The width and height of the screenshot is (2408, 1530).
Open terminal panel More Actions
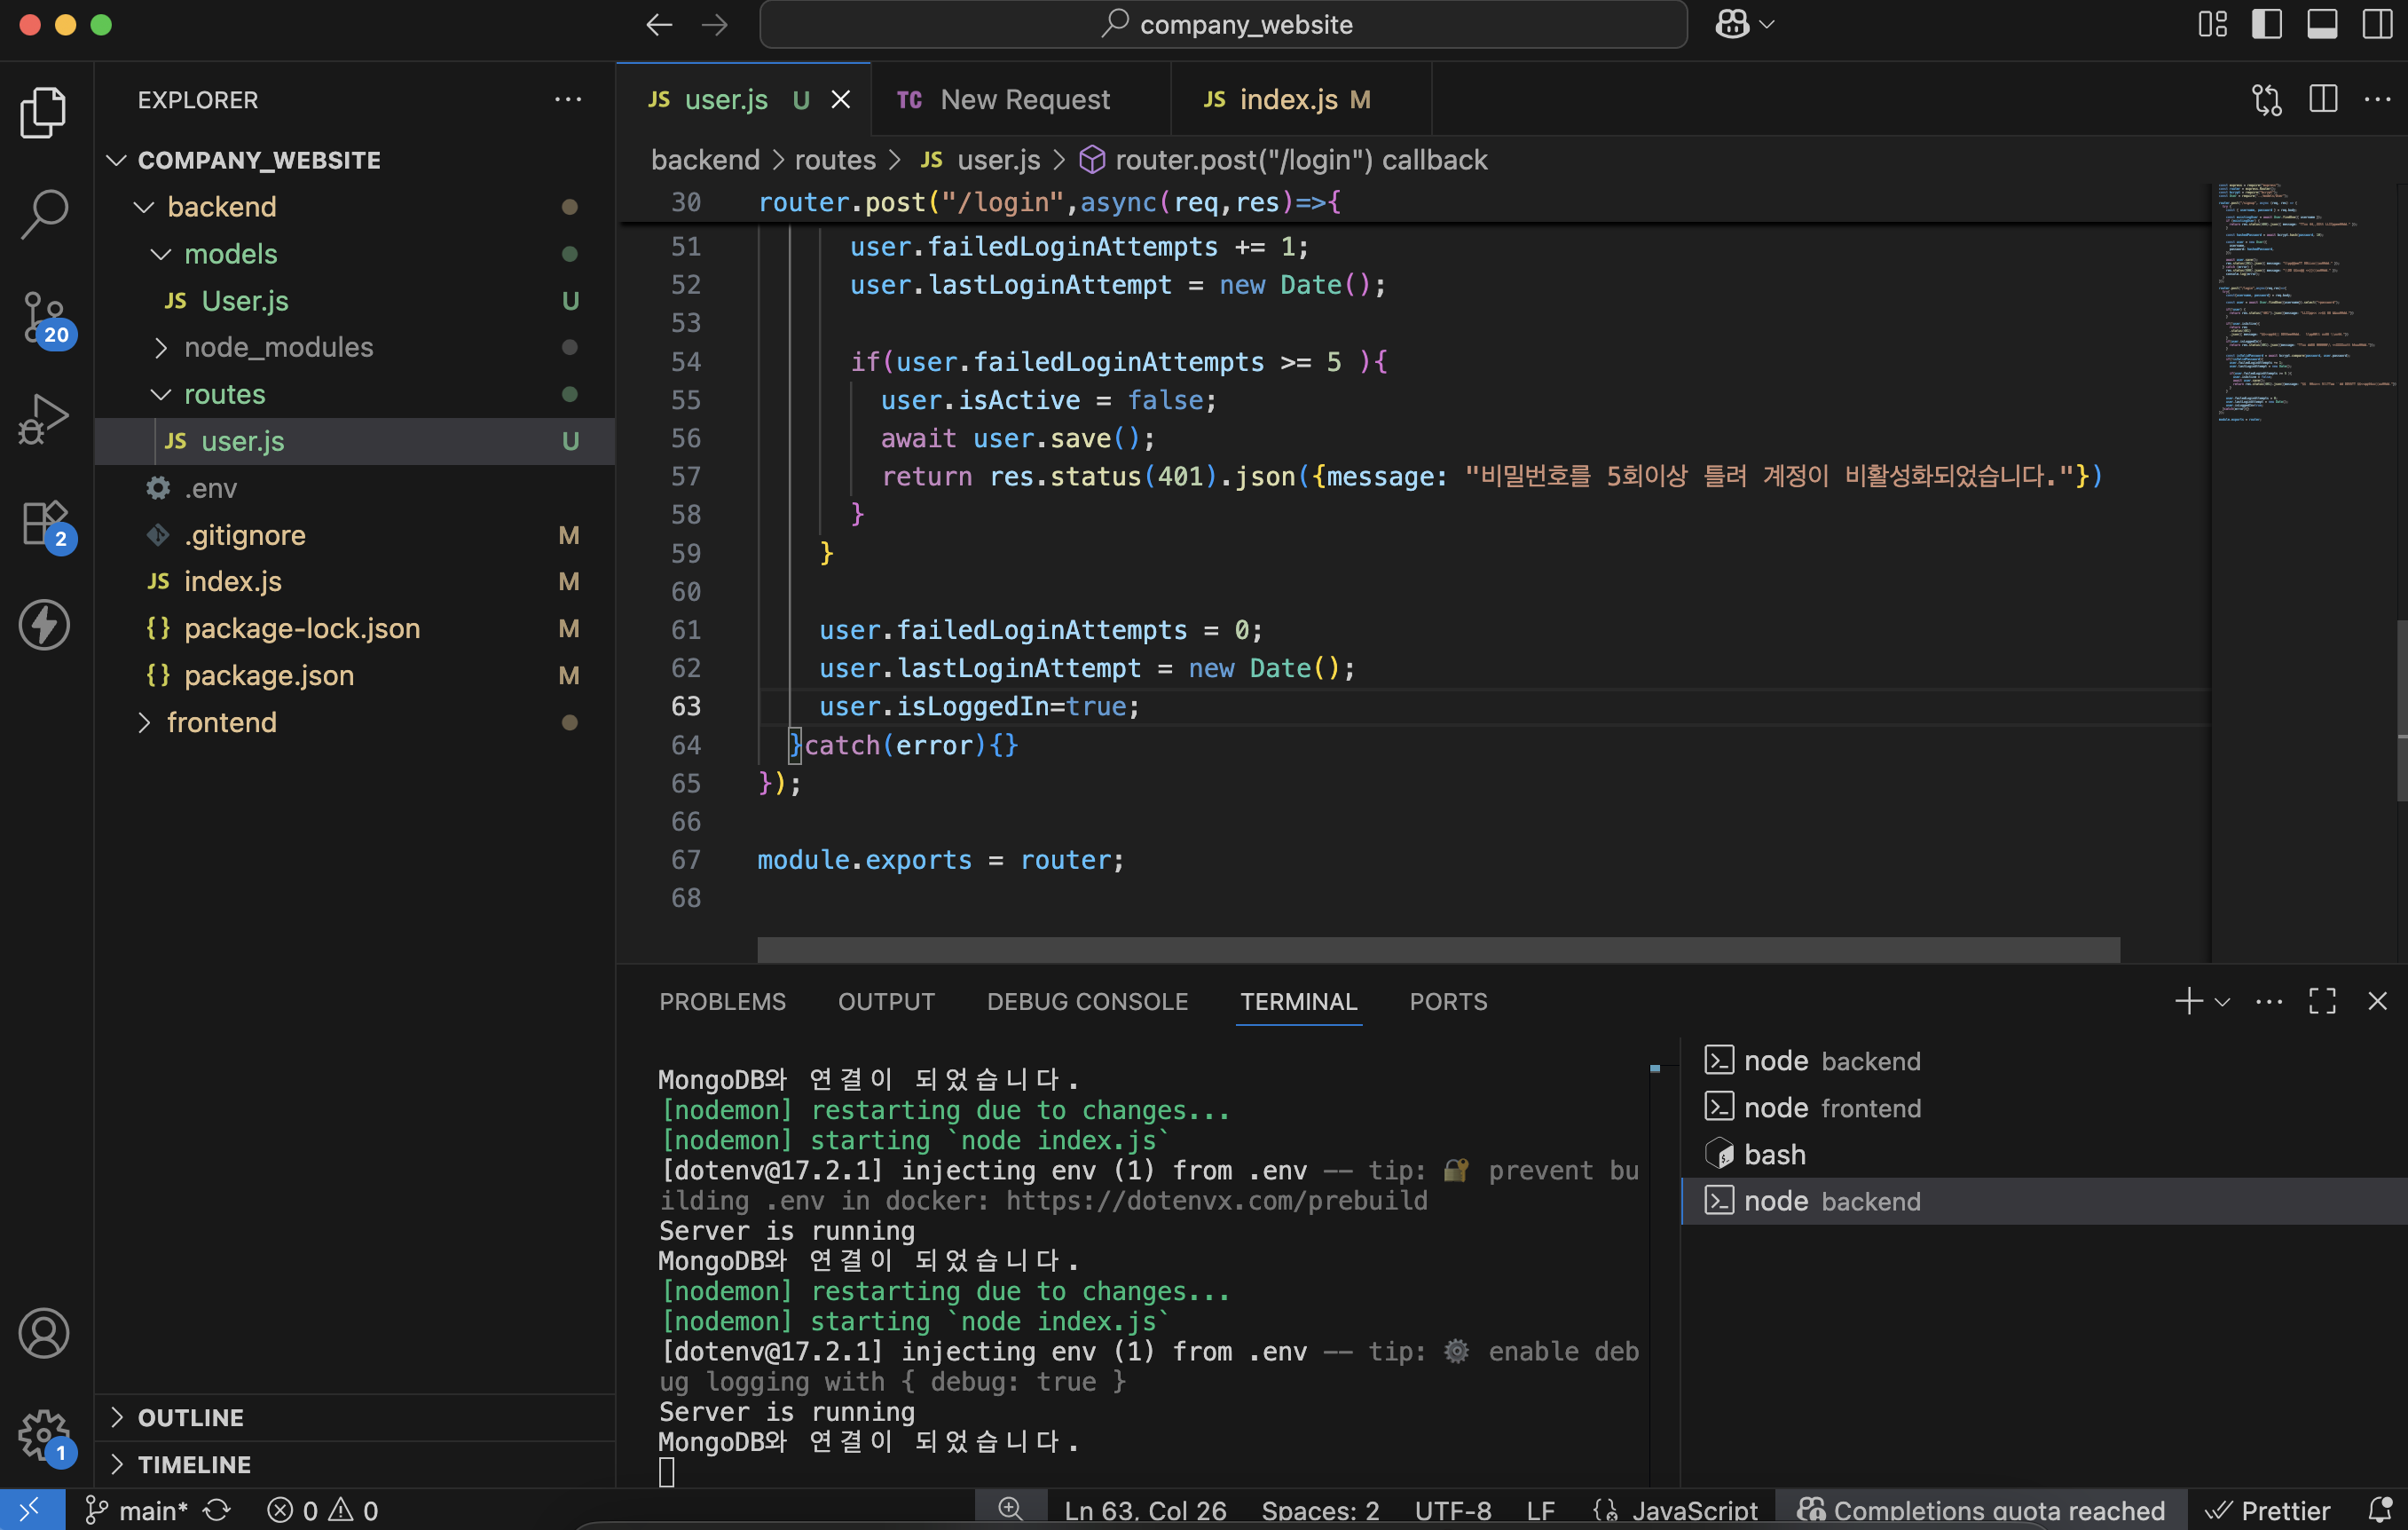2269,1001
